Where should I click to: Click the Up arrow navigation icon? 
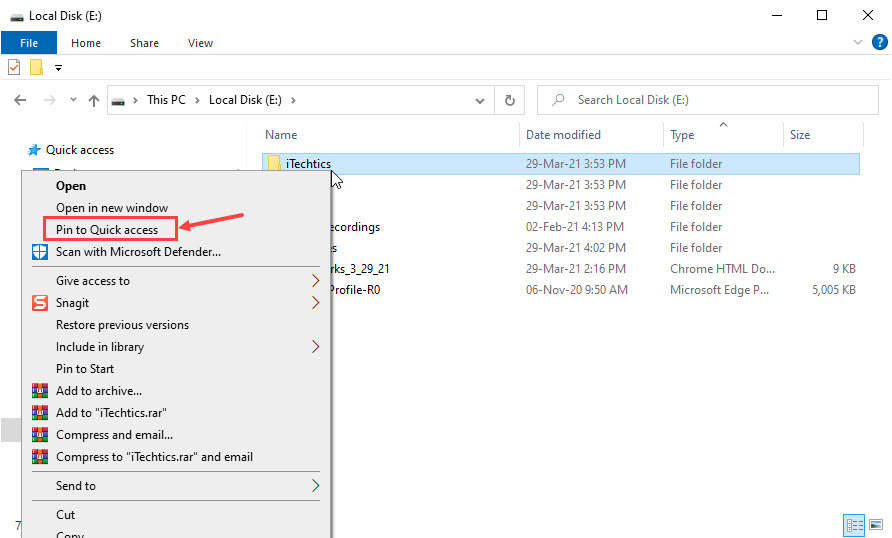coord(94,100)
